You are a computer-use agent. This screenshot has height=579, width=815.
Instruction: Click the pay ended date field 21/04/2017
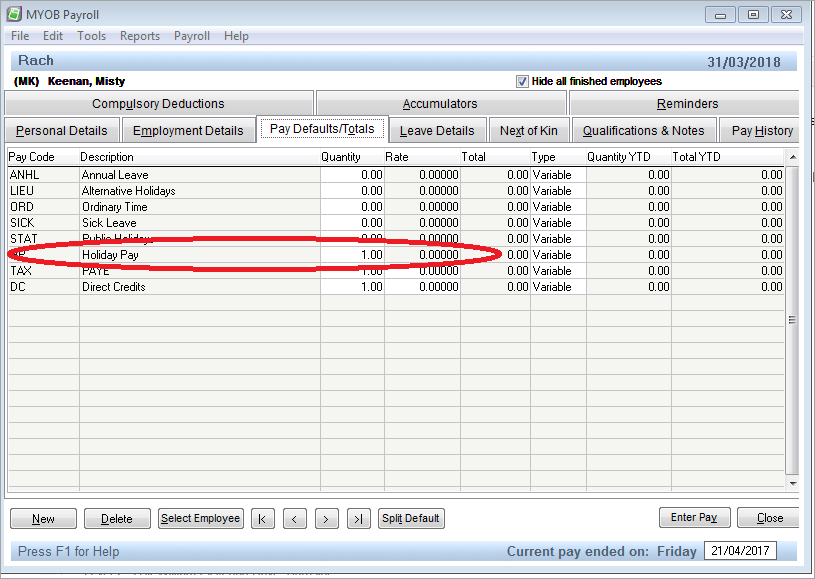[x=740, y=550]
